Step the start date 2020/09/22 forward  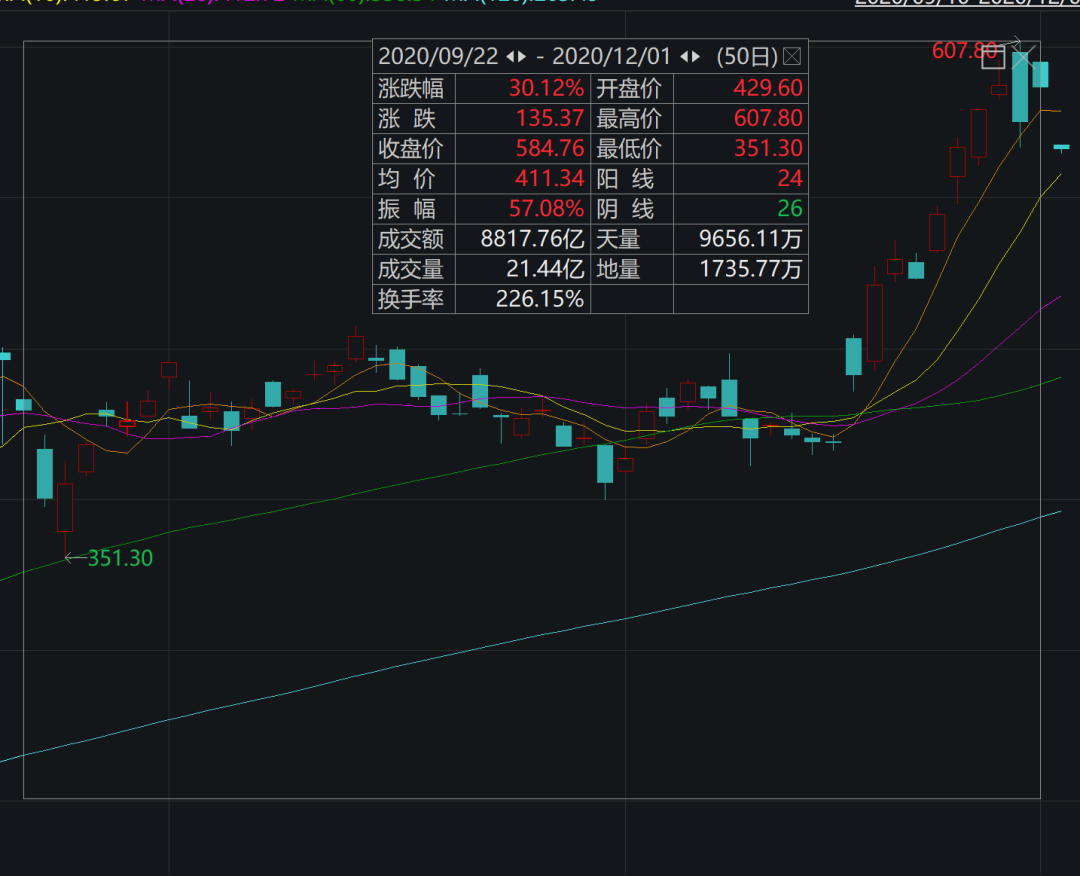[x=521, y=56]
